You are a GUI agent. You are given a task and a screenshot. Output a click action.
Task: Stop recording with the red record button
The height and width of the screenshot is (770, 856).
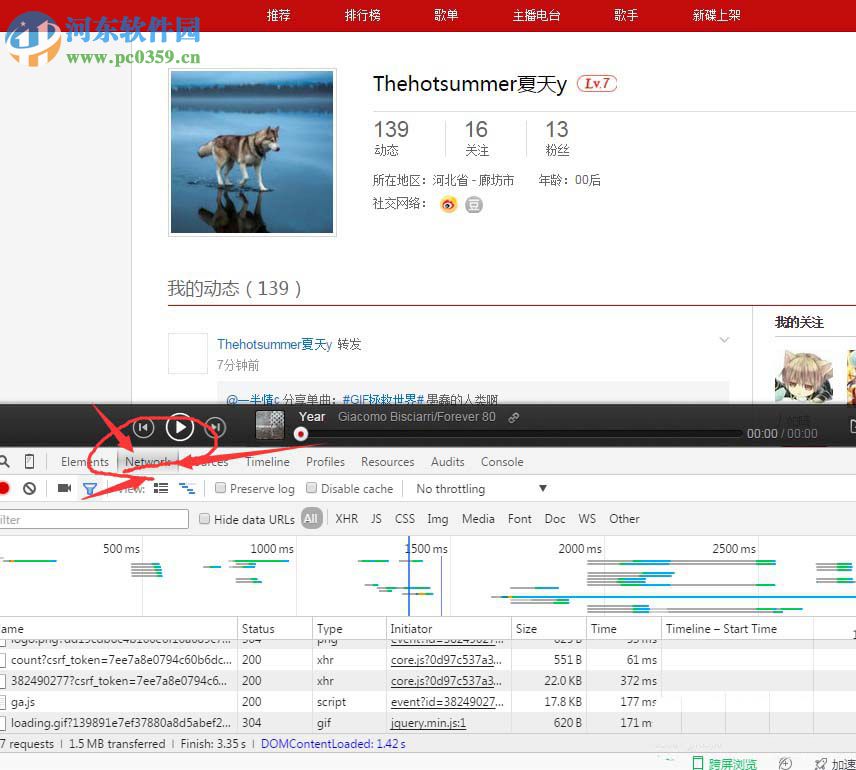[4, 487]
